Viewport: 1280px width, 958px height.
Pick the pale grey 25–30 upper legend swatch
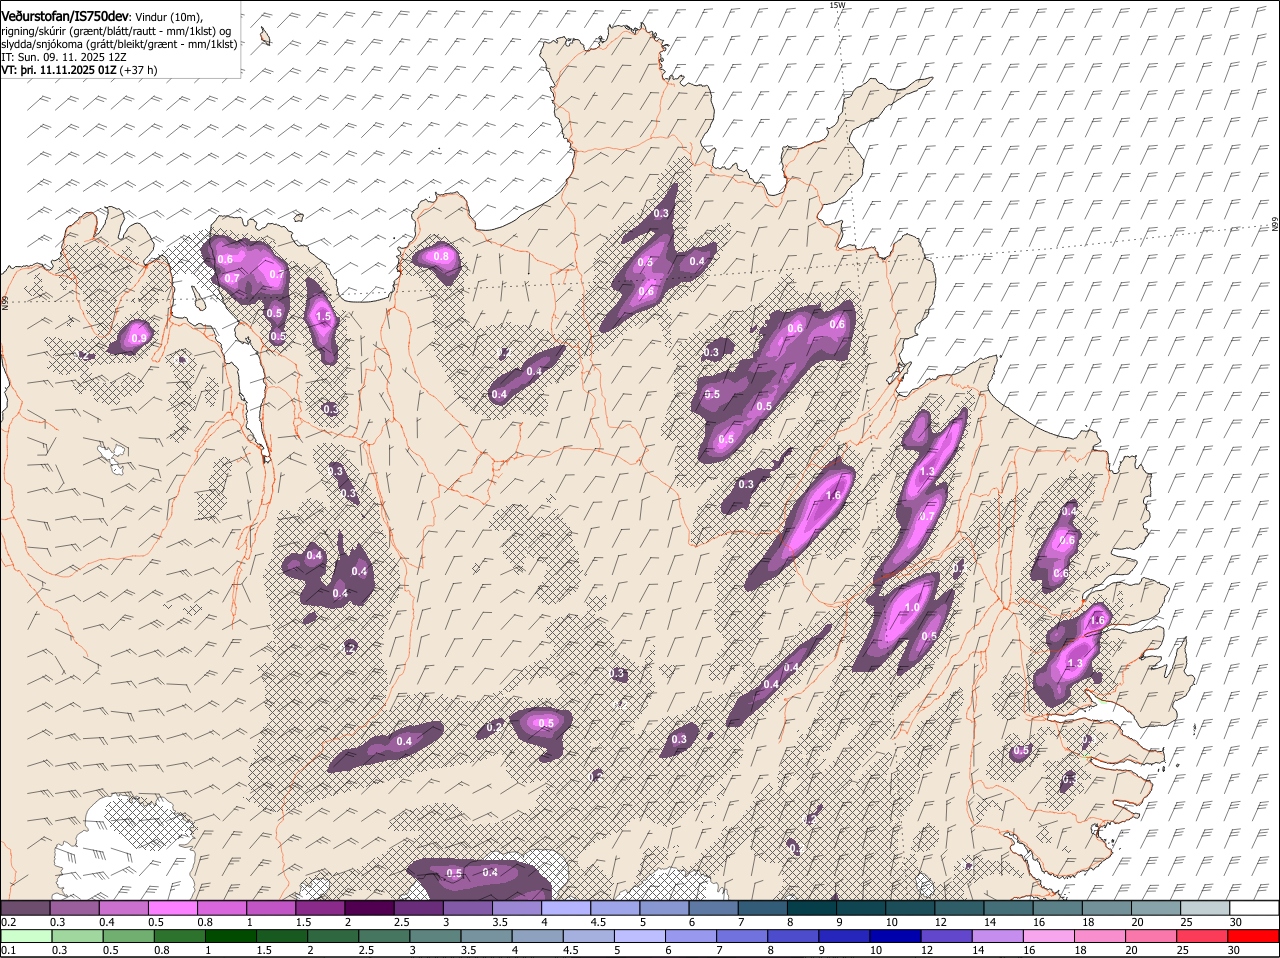[x=1205, y=907]
